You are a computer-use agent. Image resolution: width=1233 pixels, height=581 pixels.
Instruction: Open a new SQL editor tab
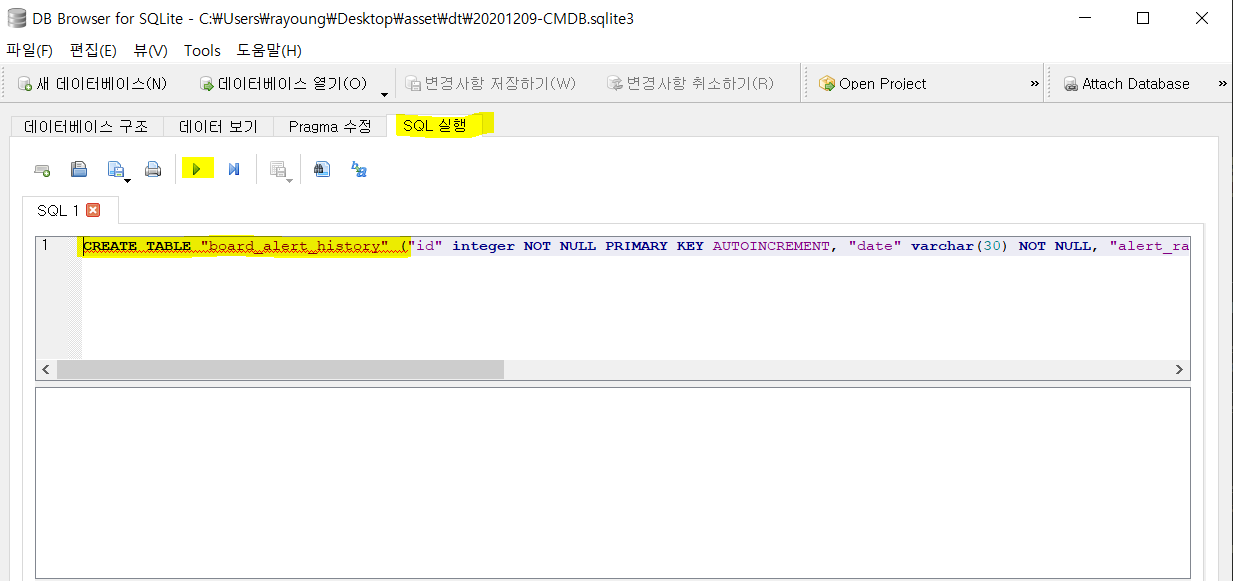click(x=42, y=170)
